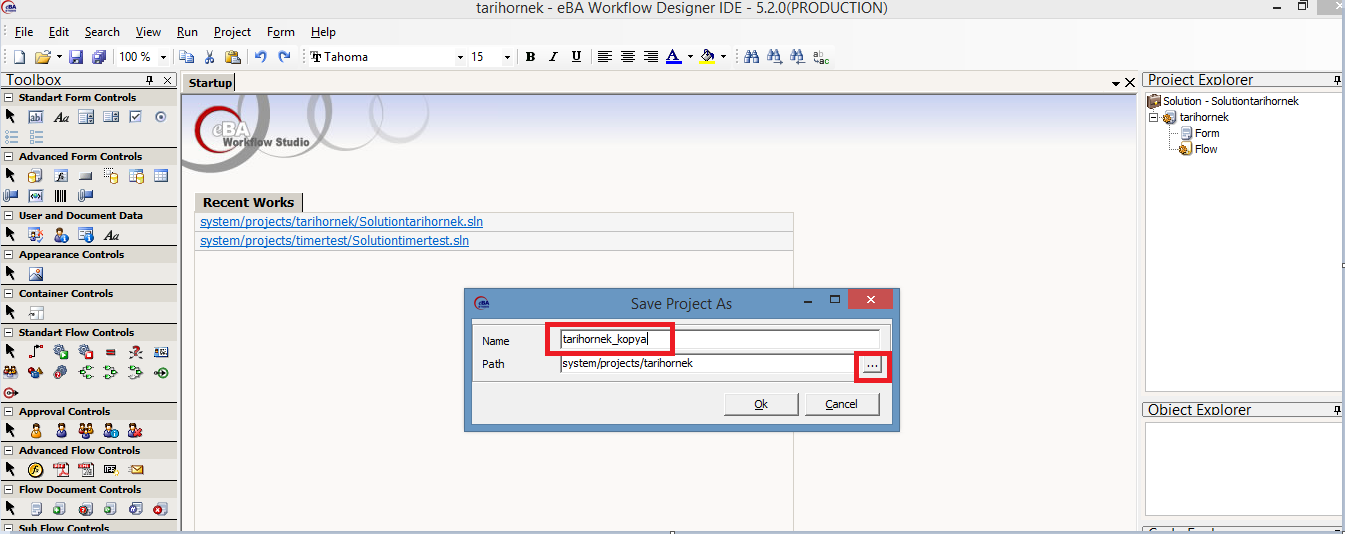Undo the last action
Image resolution: width=1345 pixels, height=534 pixels.
(x=261, y=57)
